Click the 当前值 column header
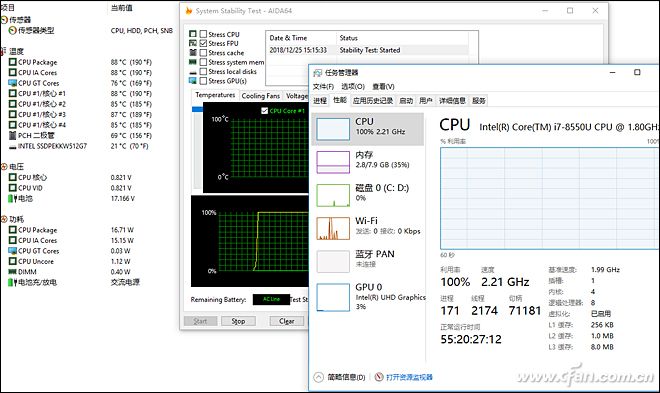The height and width of the screenshot is (393, 660). (122, 8)
